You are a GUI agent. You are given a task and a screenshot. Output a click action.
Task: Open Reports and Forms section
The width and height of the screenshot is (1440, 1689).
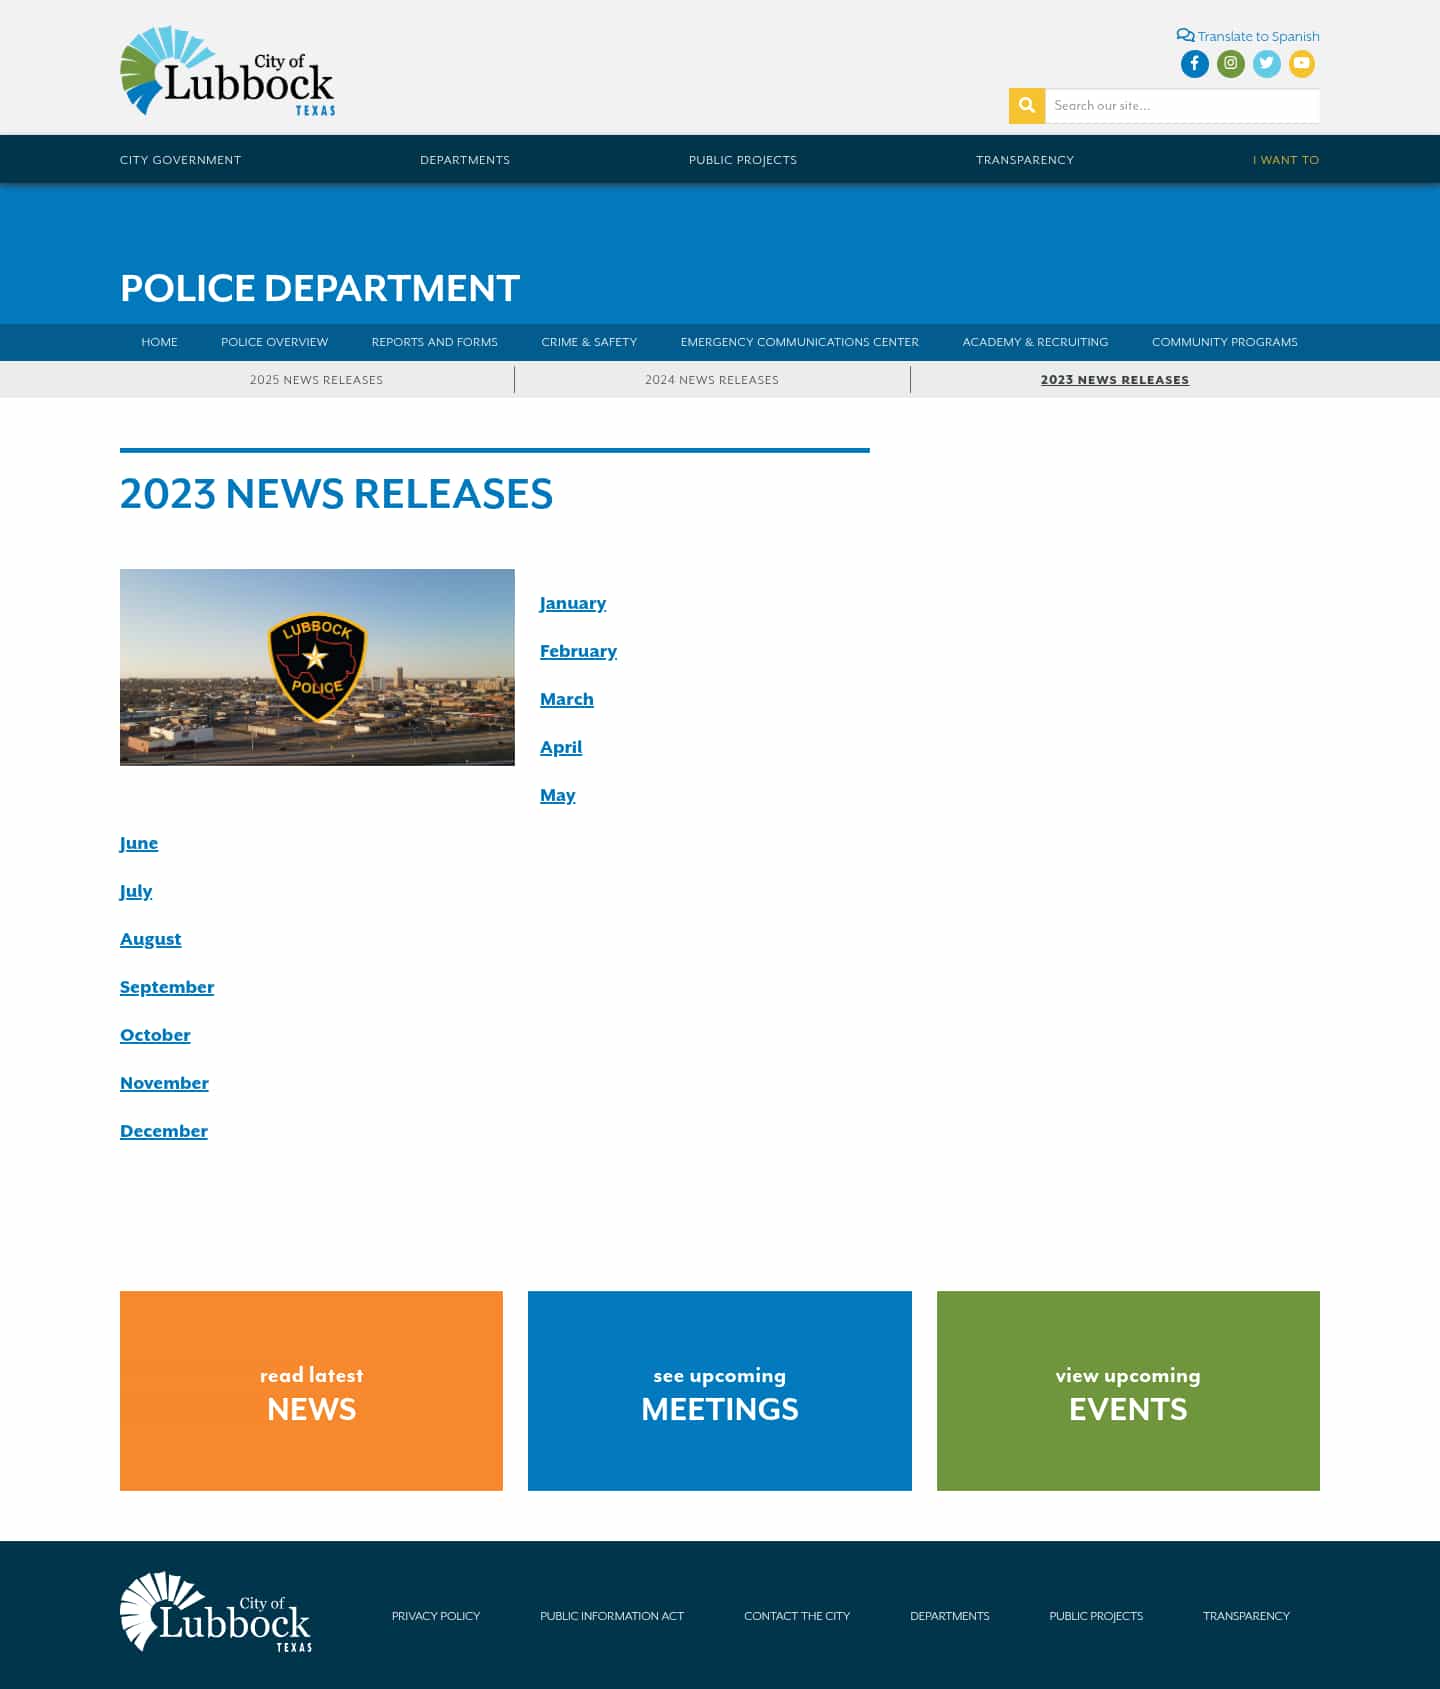[x=434, y=342]
